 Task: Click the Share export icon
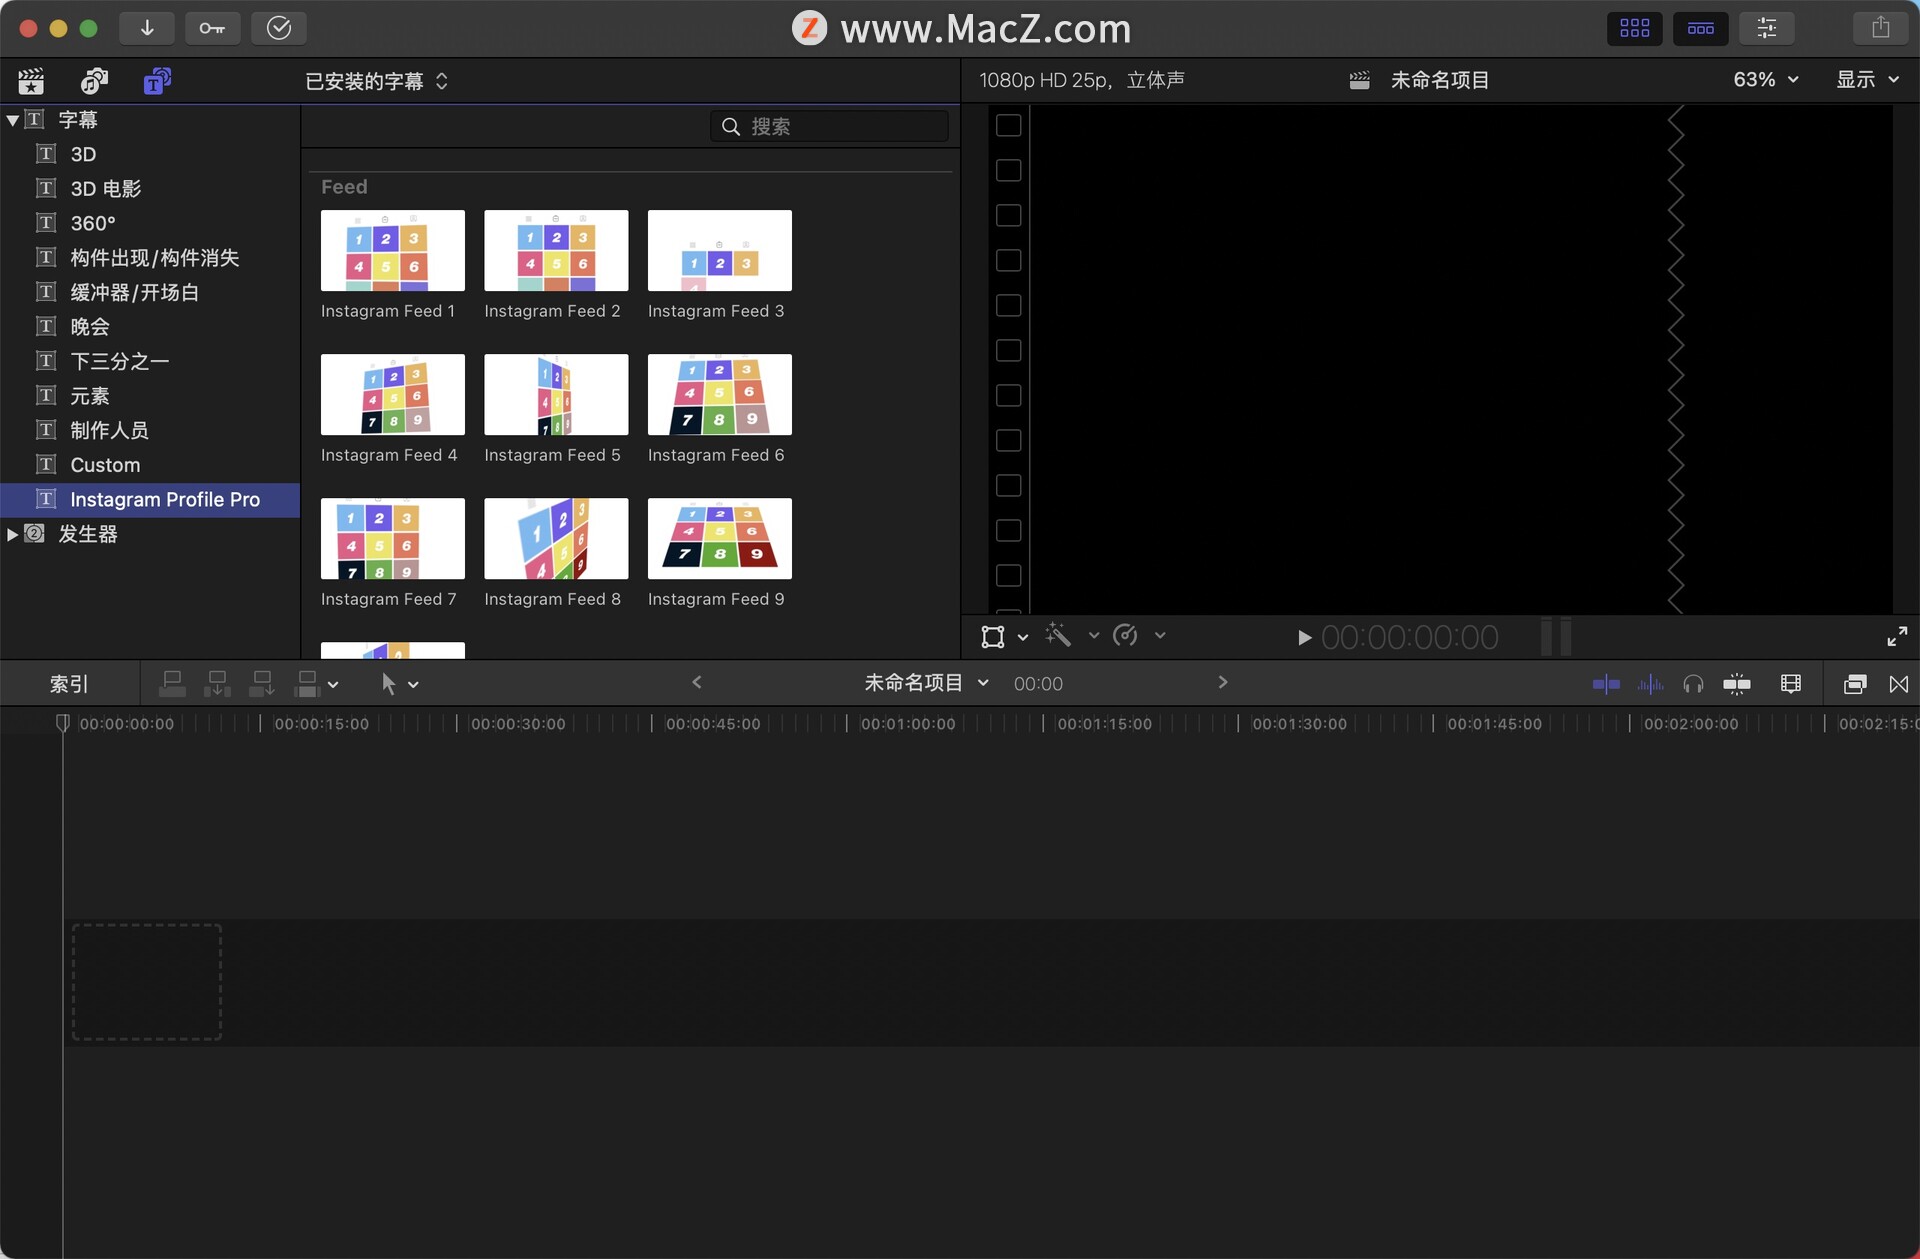[1880, 28]
